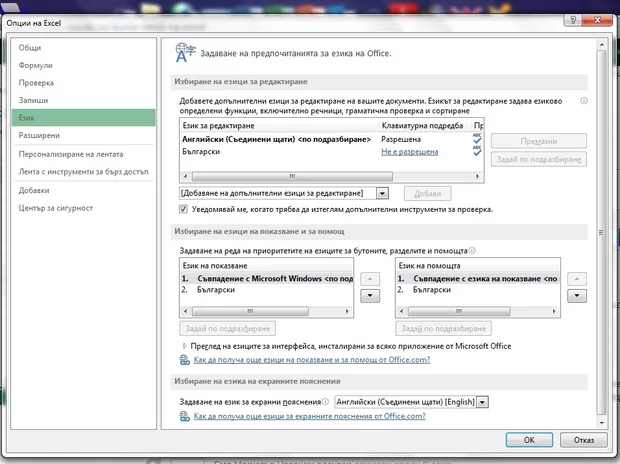Viewport: 620px width, 464px height.
Task: Open link Как да получа още езици на показване
Action: click(x=312, y=360)
